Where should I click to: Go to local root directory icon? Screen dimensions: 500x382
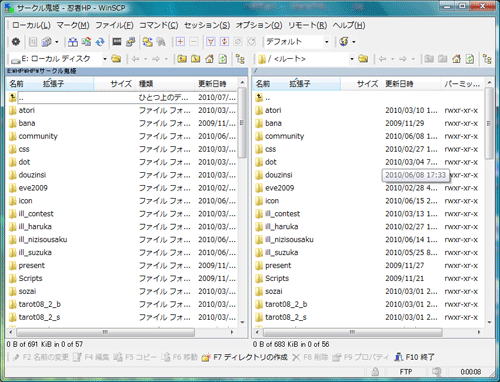[x=196, y=59]
